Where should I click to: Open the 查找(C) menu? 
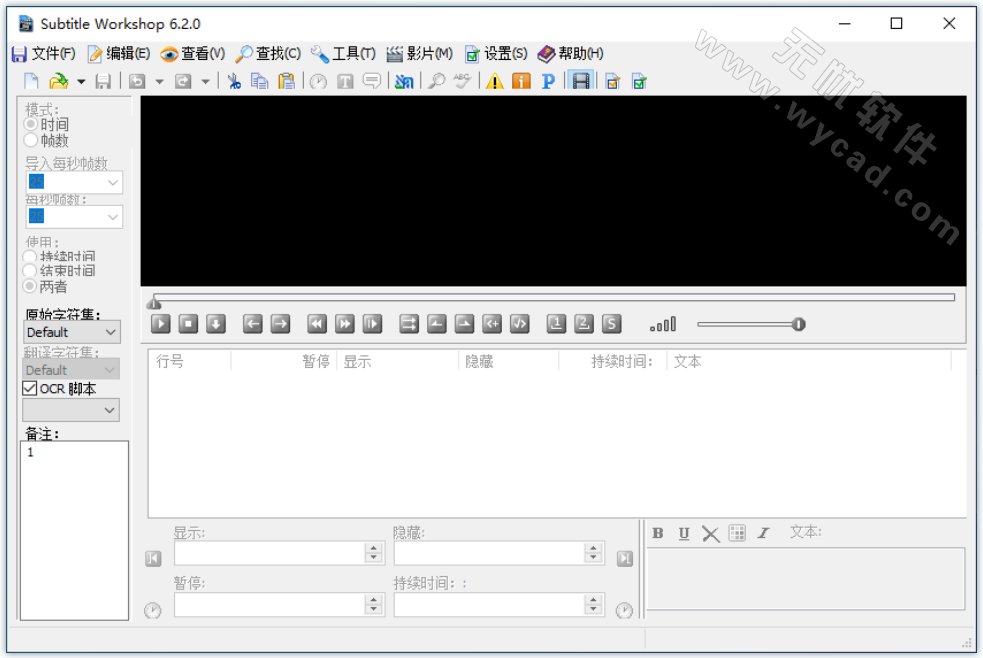click(x=268, y=54)
